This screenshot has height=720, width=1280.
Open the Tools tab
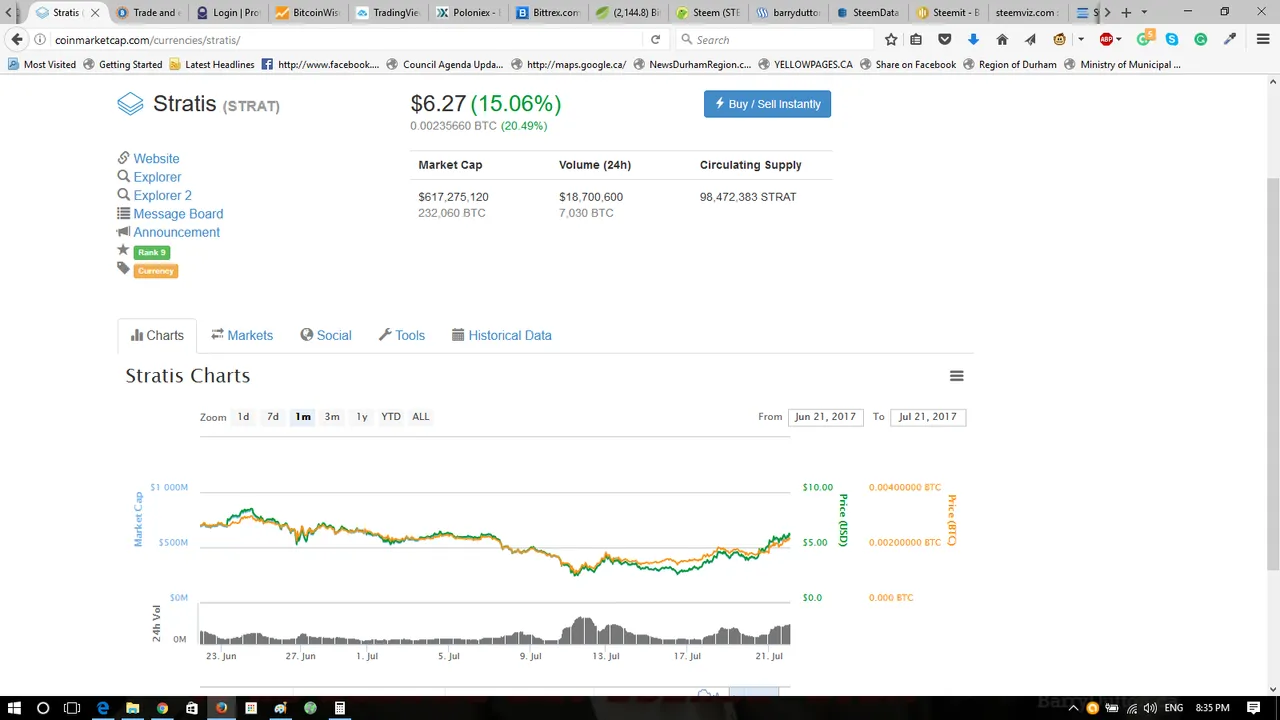[x=402, y=336]
